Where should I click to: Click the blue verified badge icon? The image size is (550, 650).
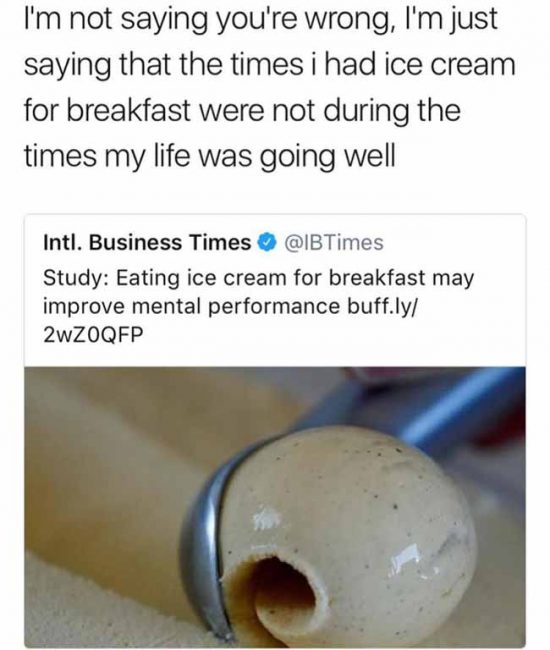pyautogui.click(x=267, y=243)
